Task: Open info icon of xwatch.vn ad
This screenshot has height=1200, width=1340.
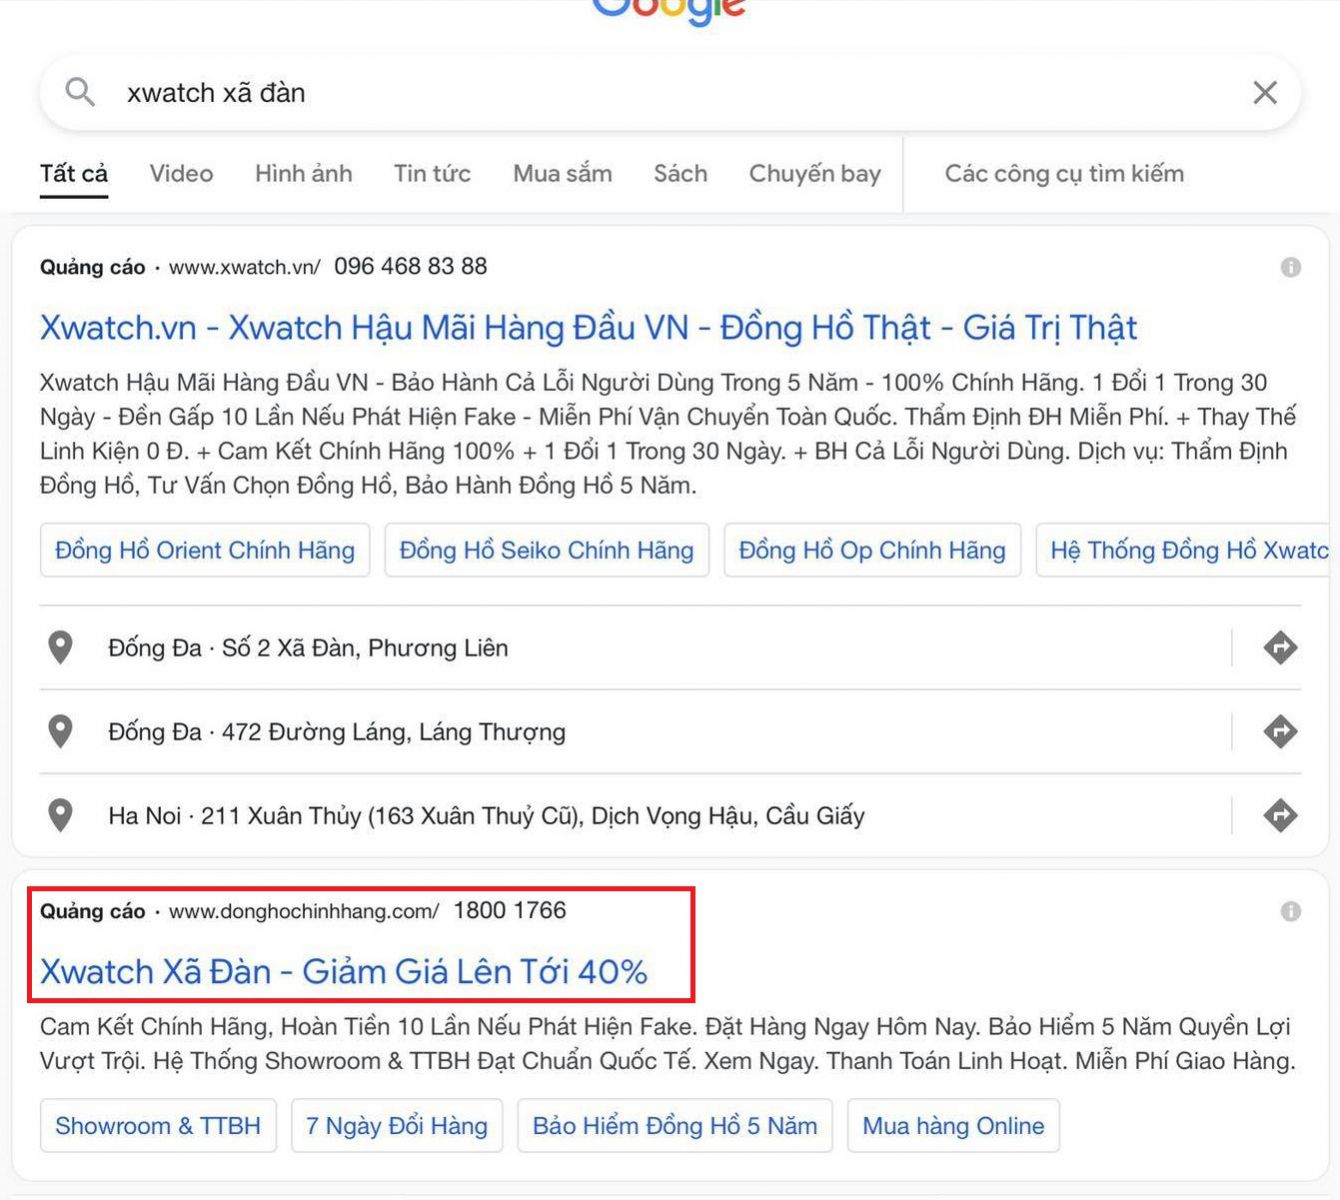Action: (x=1291, y=267)
